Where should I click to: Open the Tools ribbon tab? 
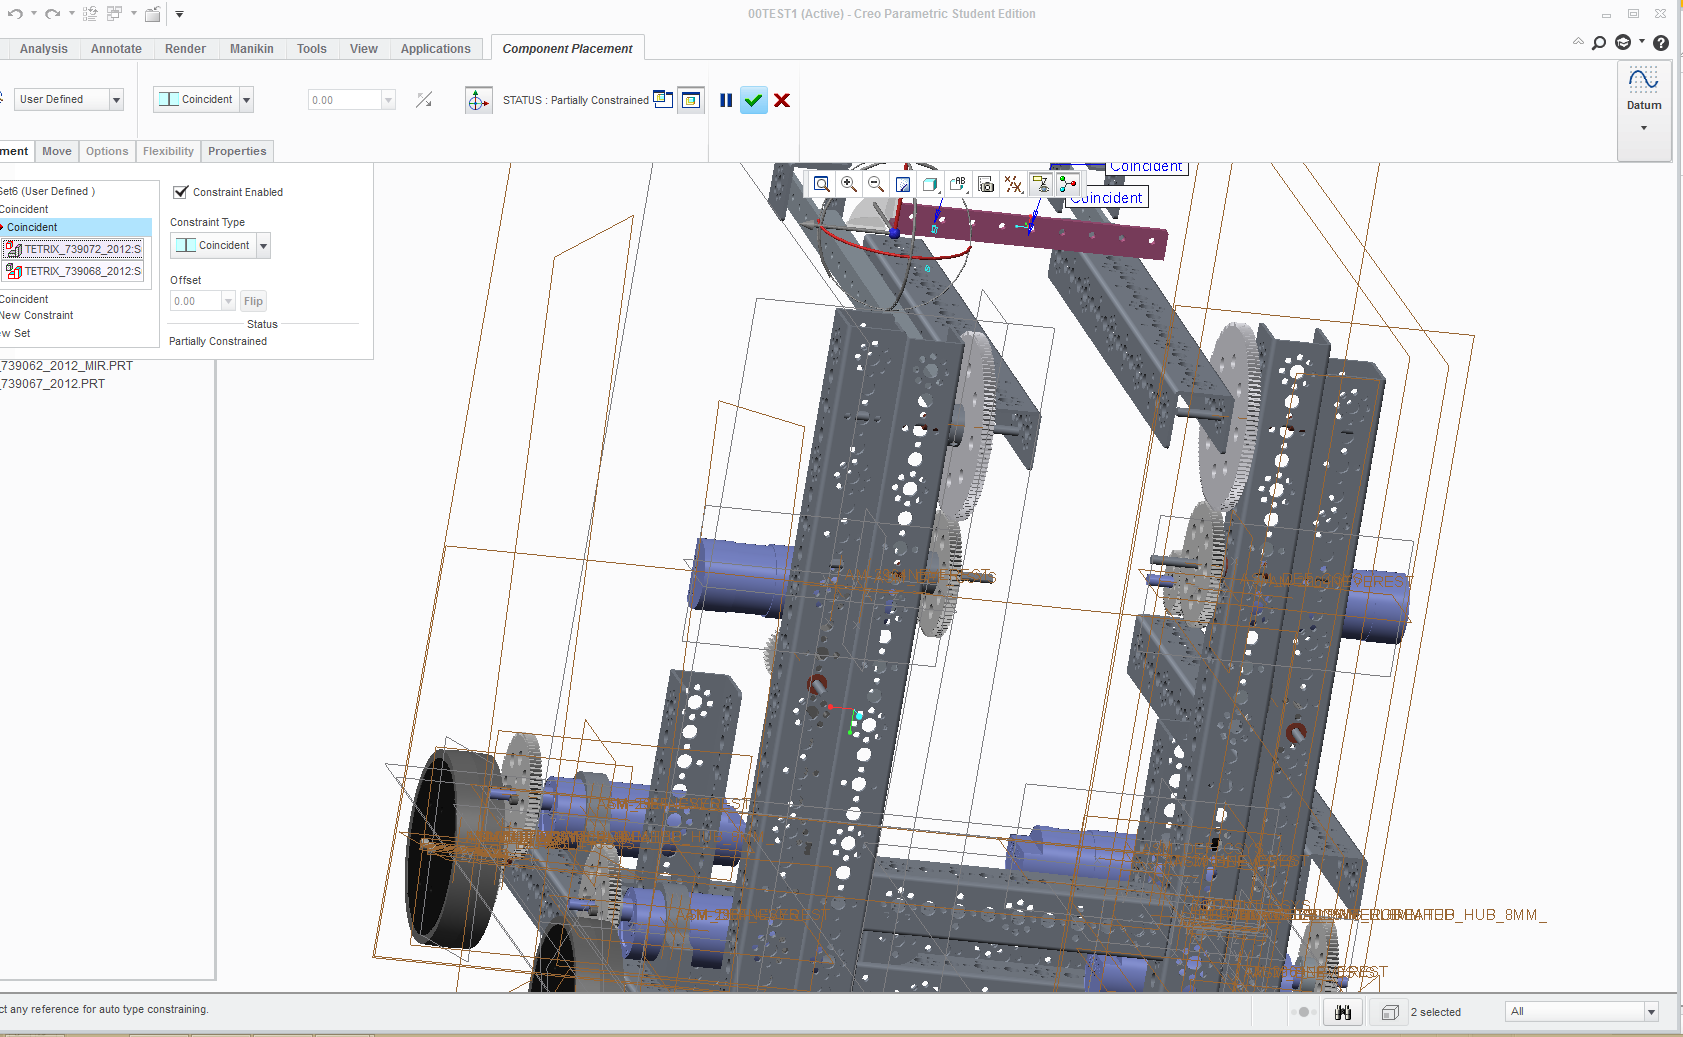(x=312, y=49)
